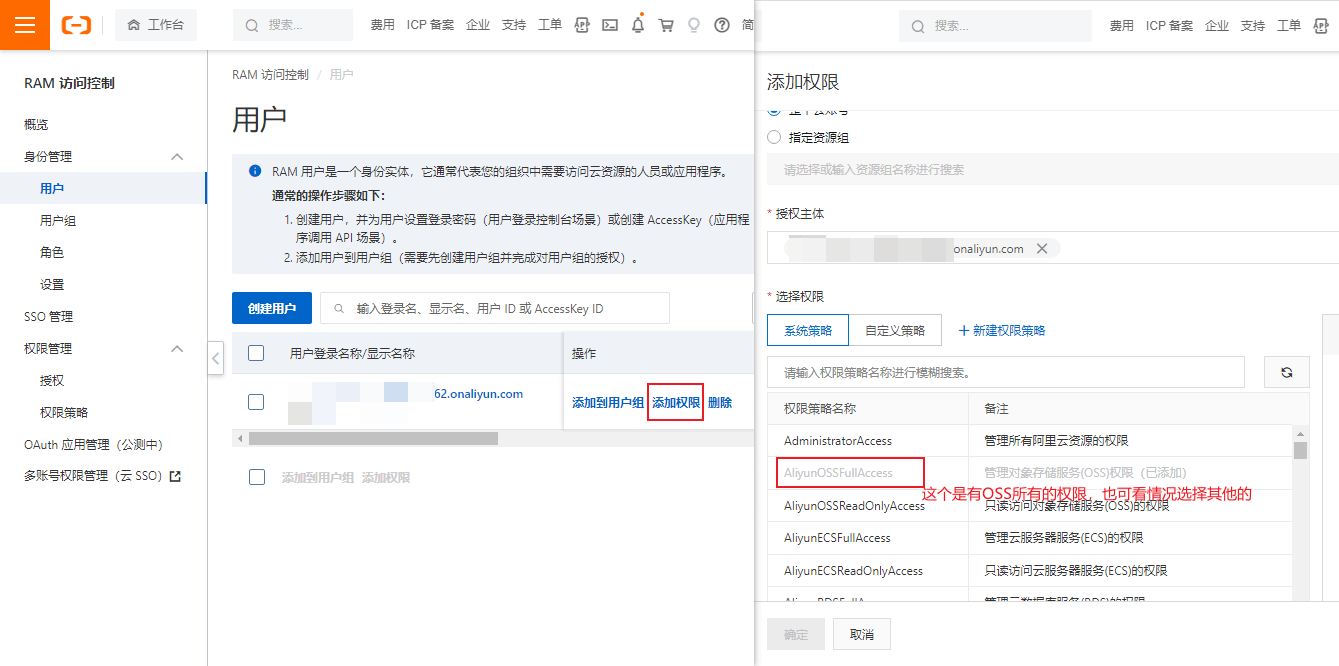Open the 工作台 workbench home button

(156, 25)
